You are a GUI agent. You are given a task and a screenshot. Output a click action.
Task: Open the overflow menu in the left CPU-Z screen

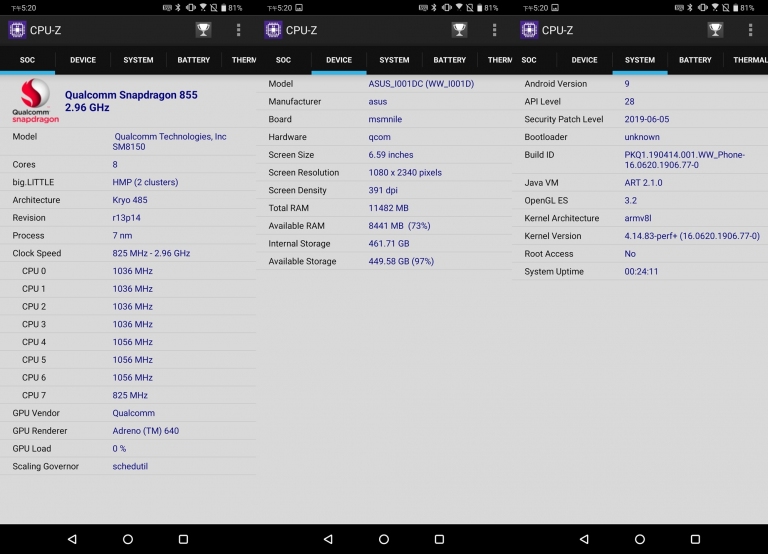(x=239, y=30)
